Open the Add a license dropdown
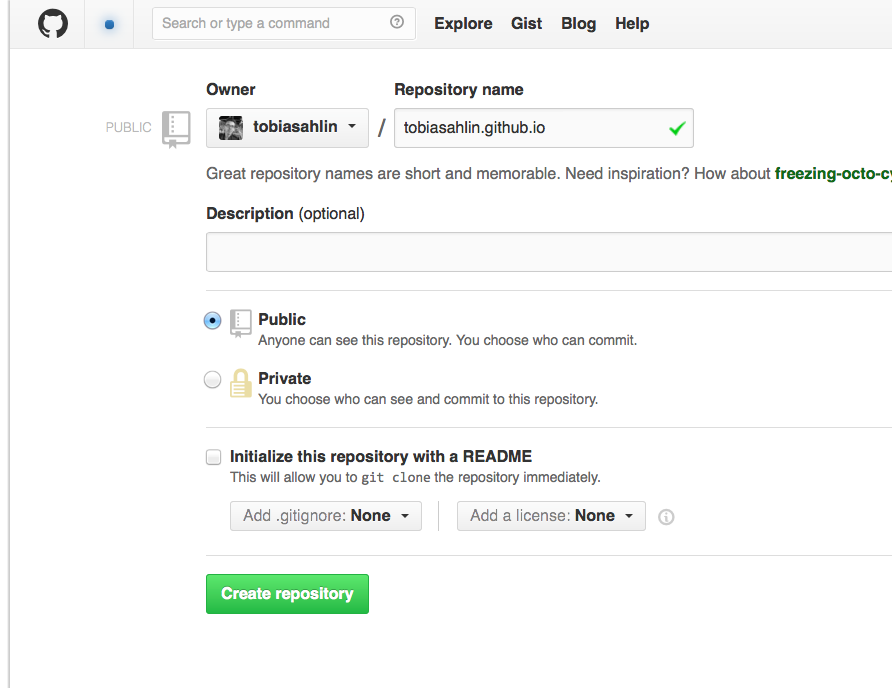This screenshot has width=892, height=688. (551, 516)
